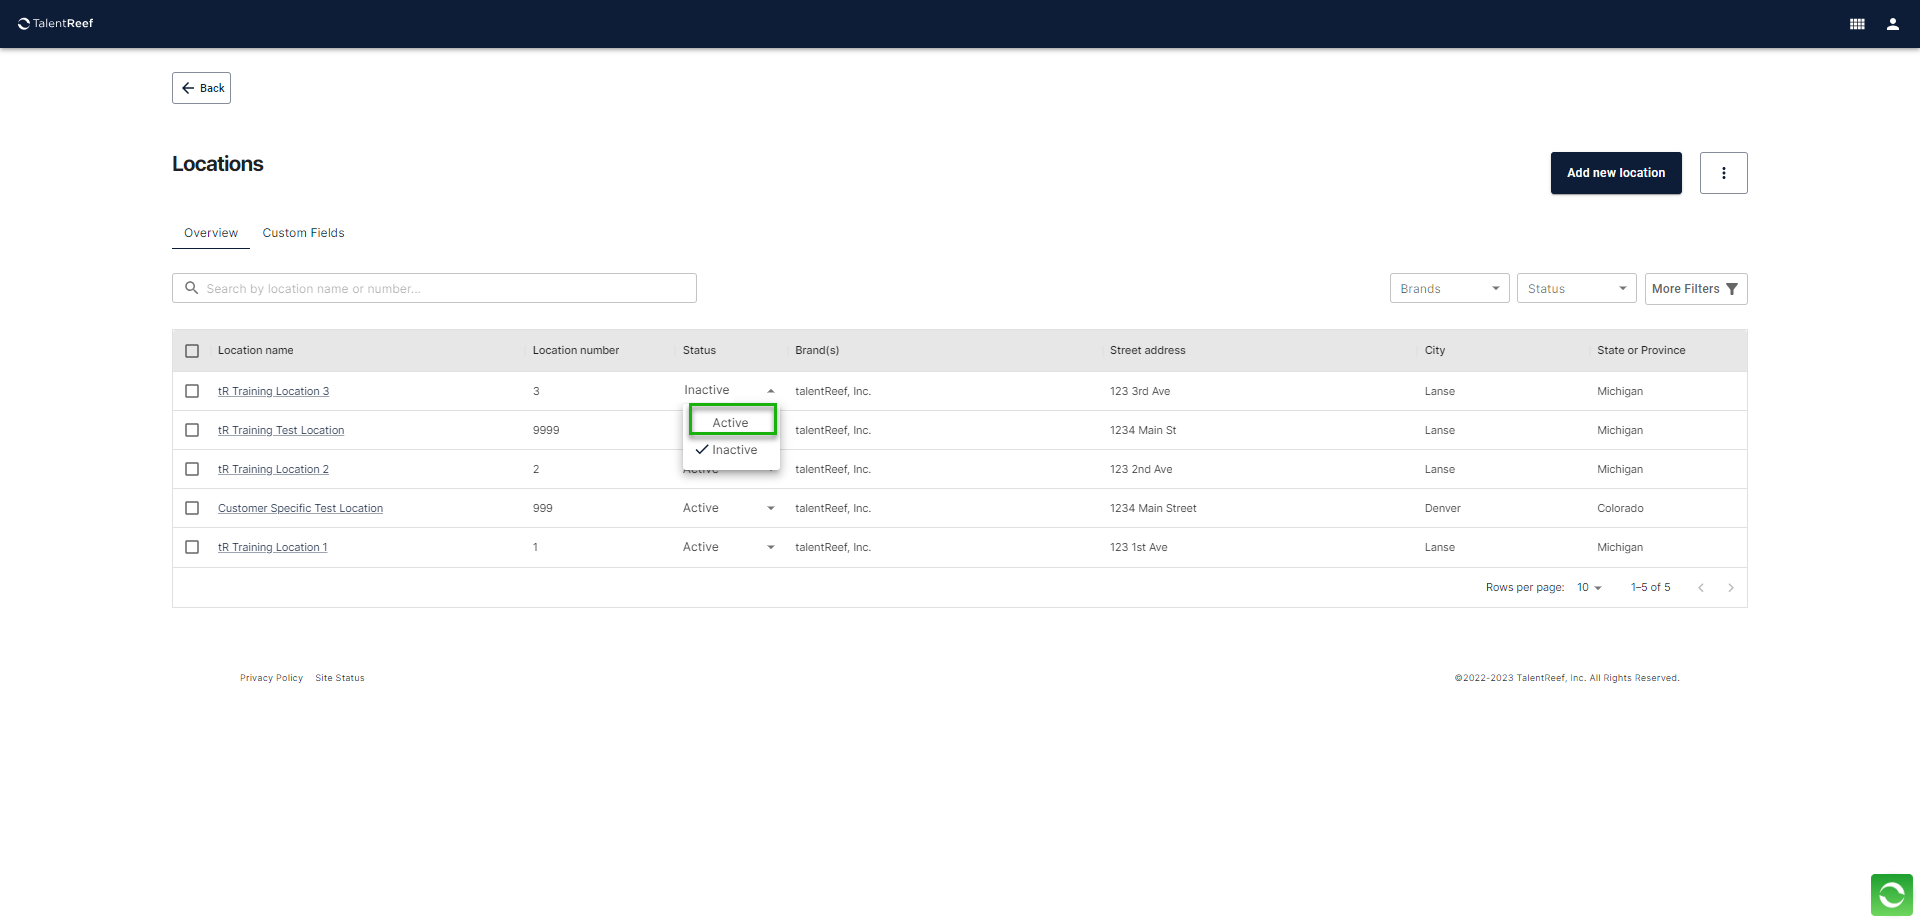Click the next page arrow in pagination
The width and height of the screenshot is (1920, 922).
(x=1731, y=588)
